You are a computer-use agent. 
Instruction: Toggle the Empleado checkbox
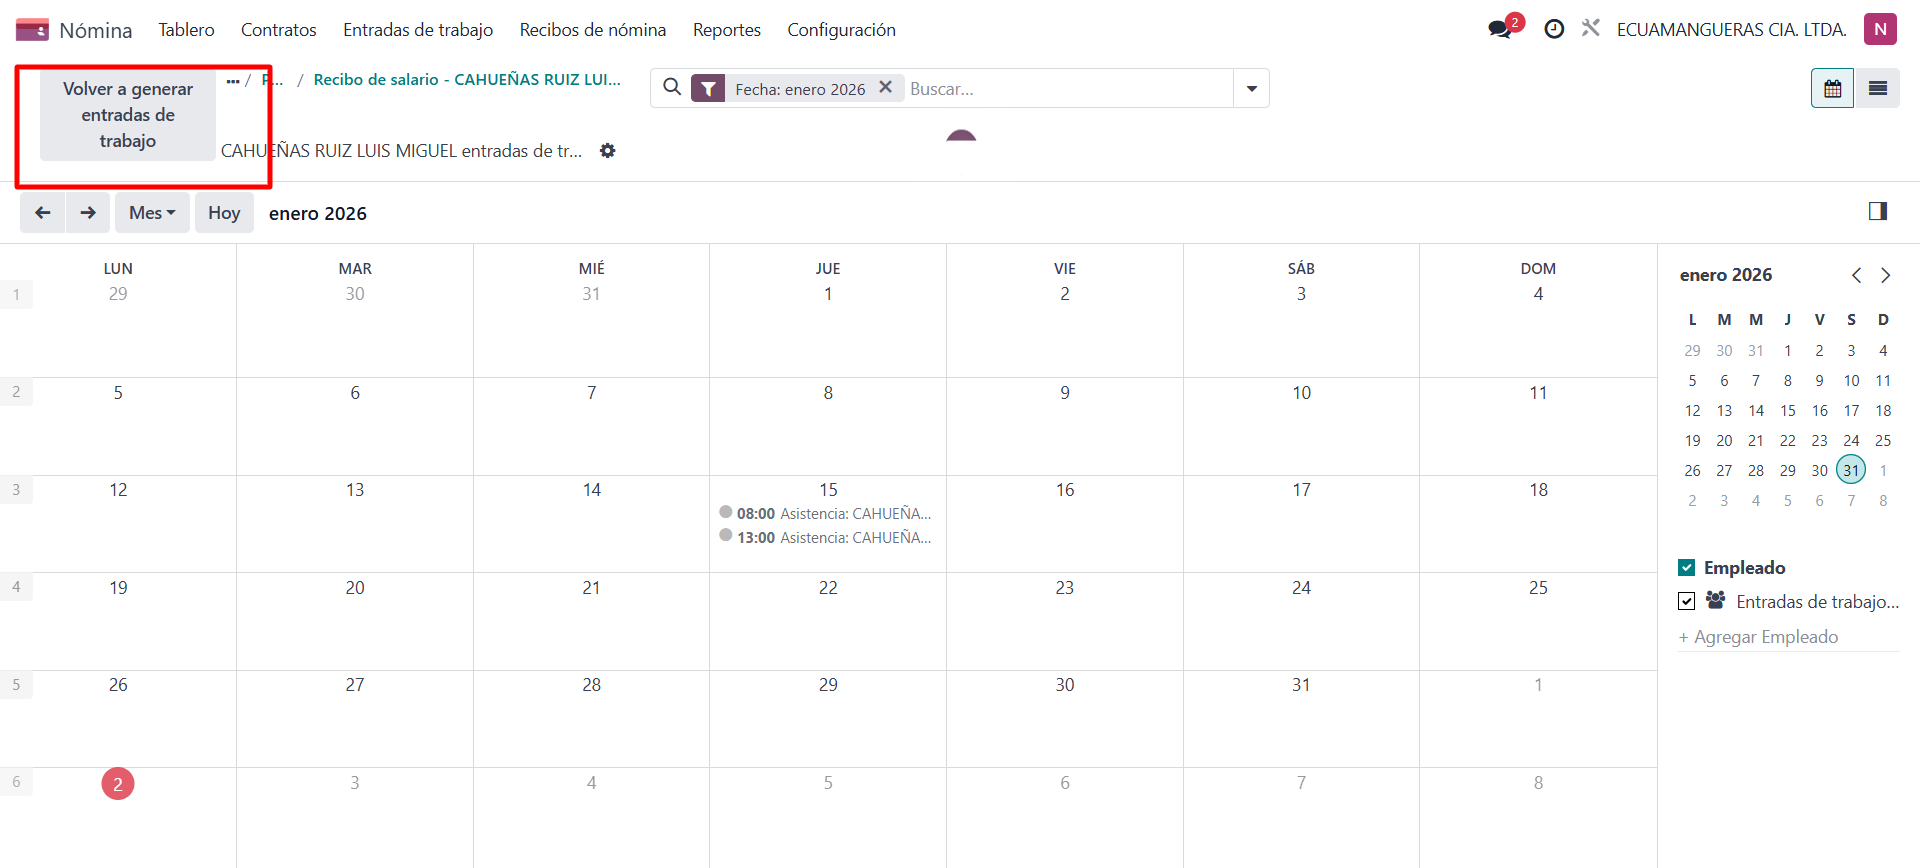pyautogui.click(x=1687, y=568)
